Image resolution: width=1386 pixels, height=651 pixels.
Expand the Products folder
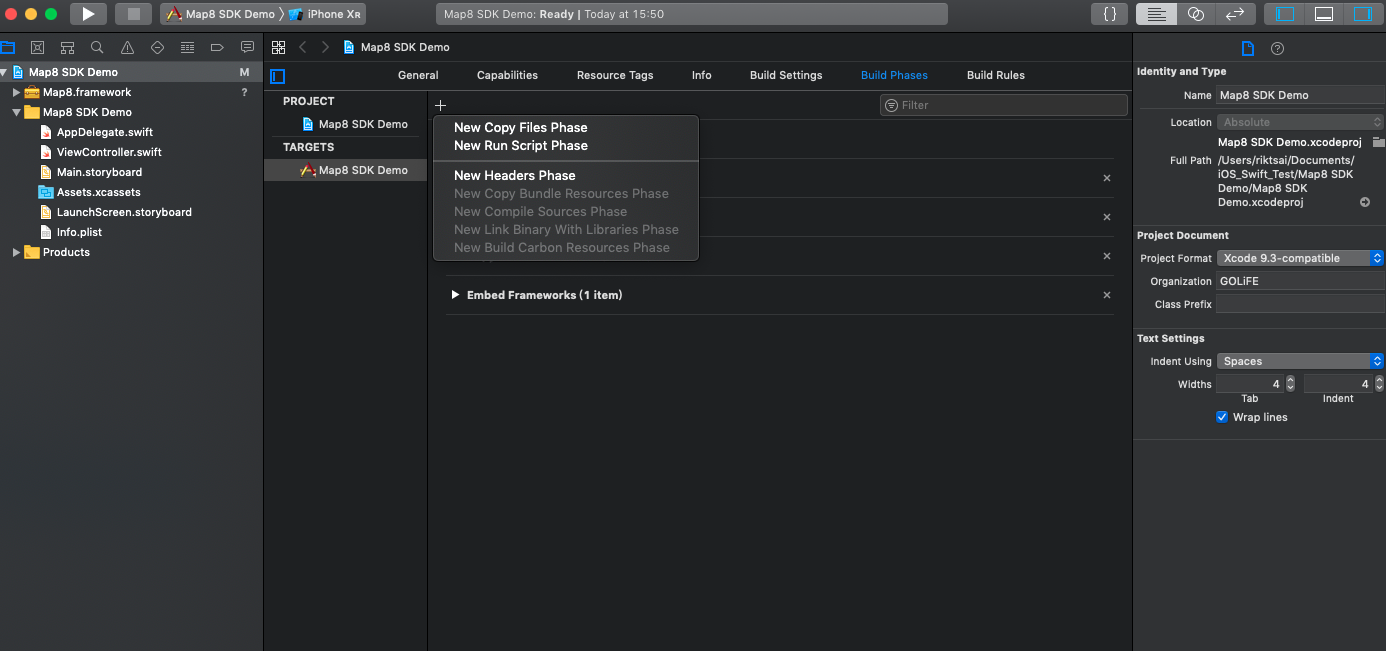click(16, 252)
